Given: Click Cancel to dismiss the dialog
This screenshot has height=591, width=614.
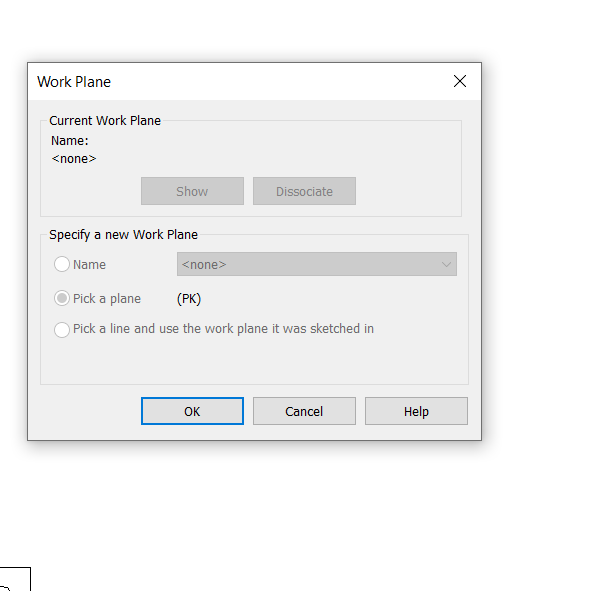Looking at the screenshot, I should pyautogui.click(x=304, y=411).
